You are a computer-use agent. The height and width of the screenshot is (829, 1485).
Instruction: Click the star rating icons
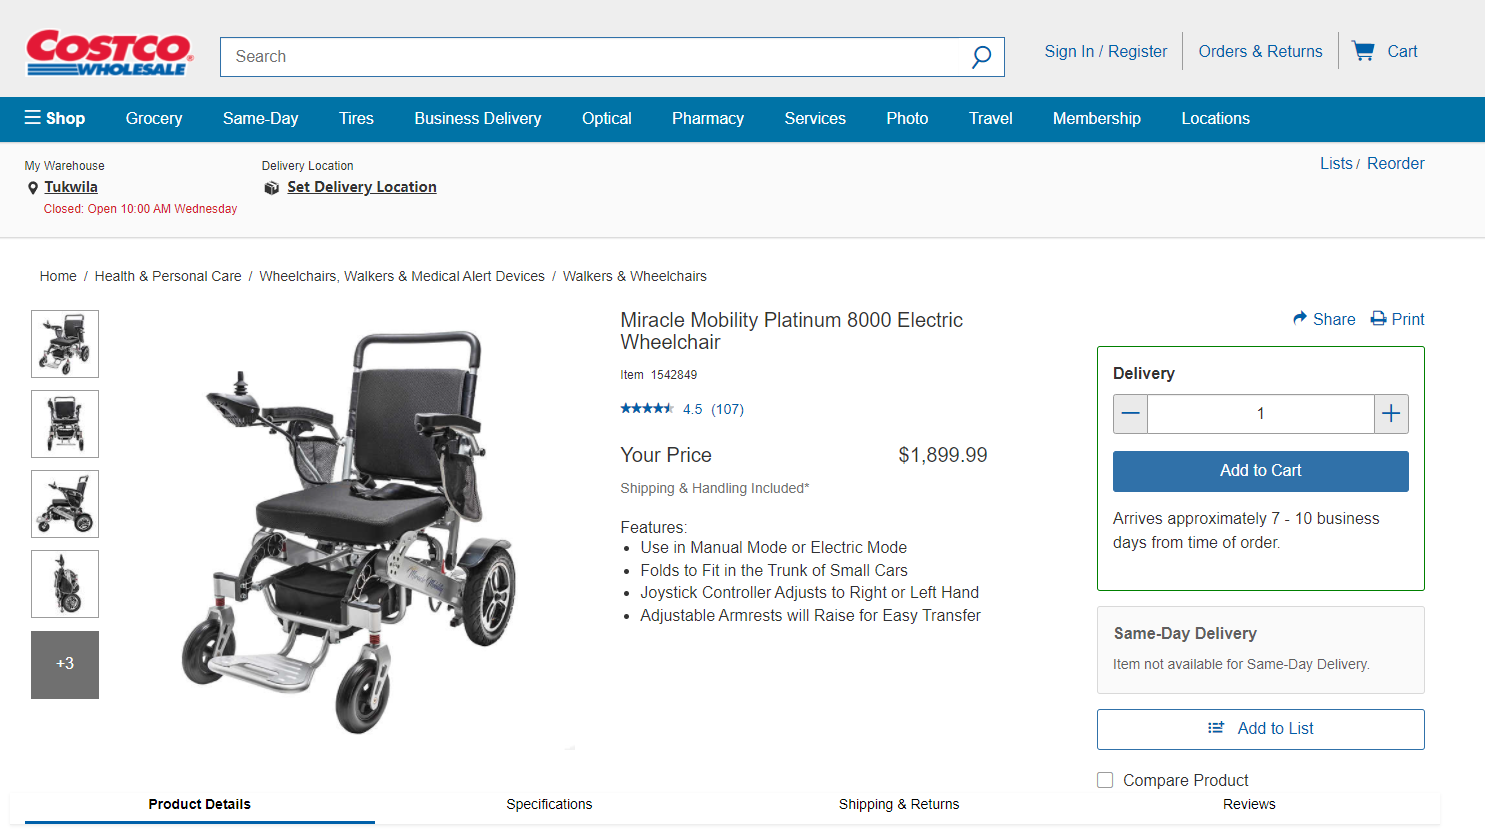coord(647,408)
